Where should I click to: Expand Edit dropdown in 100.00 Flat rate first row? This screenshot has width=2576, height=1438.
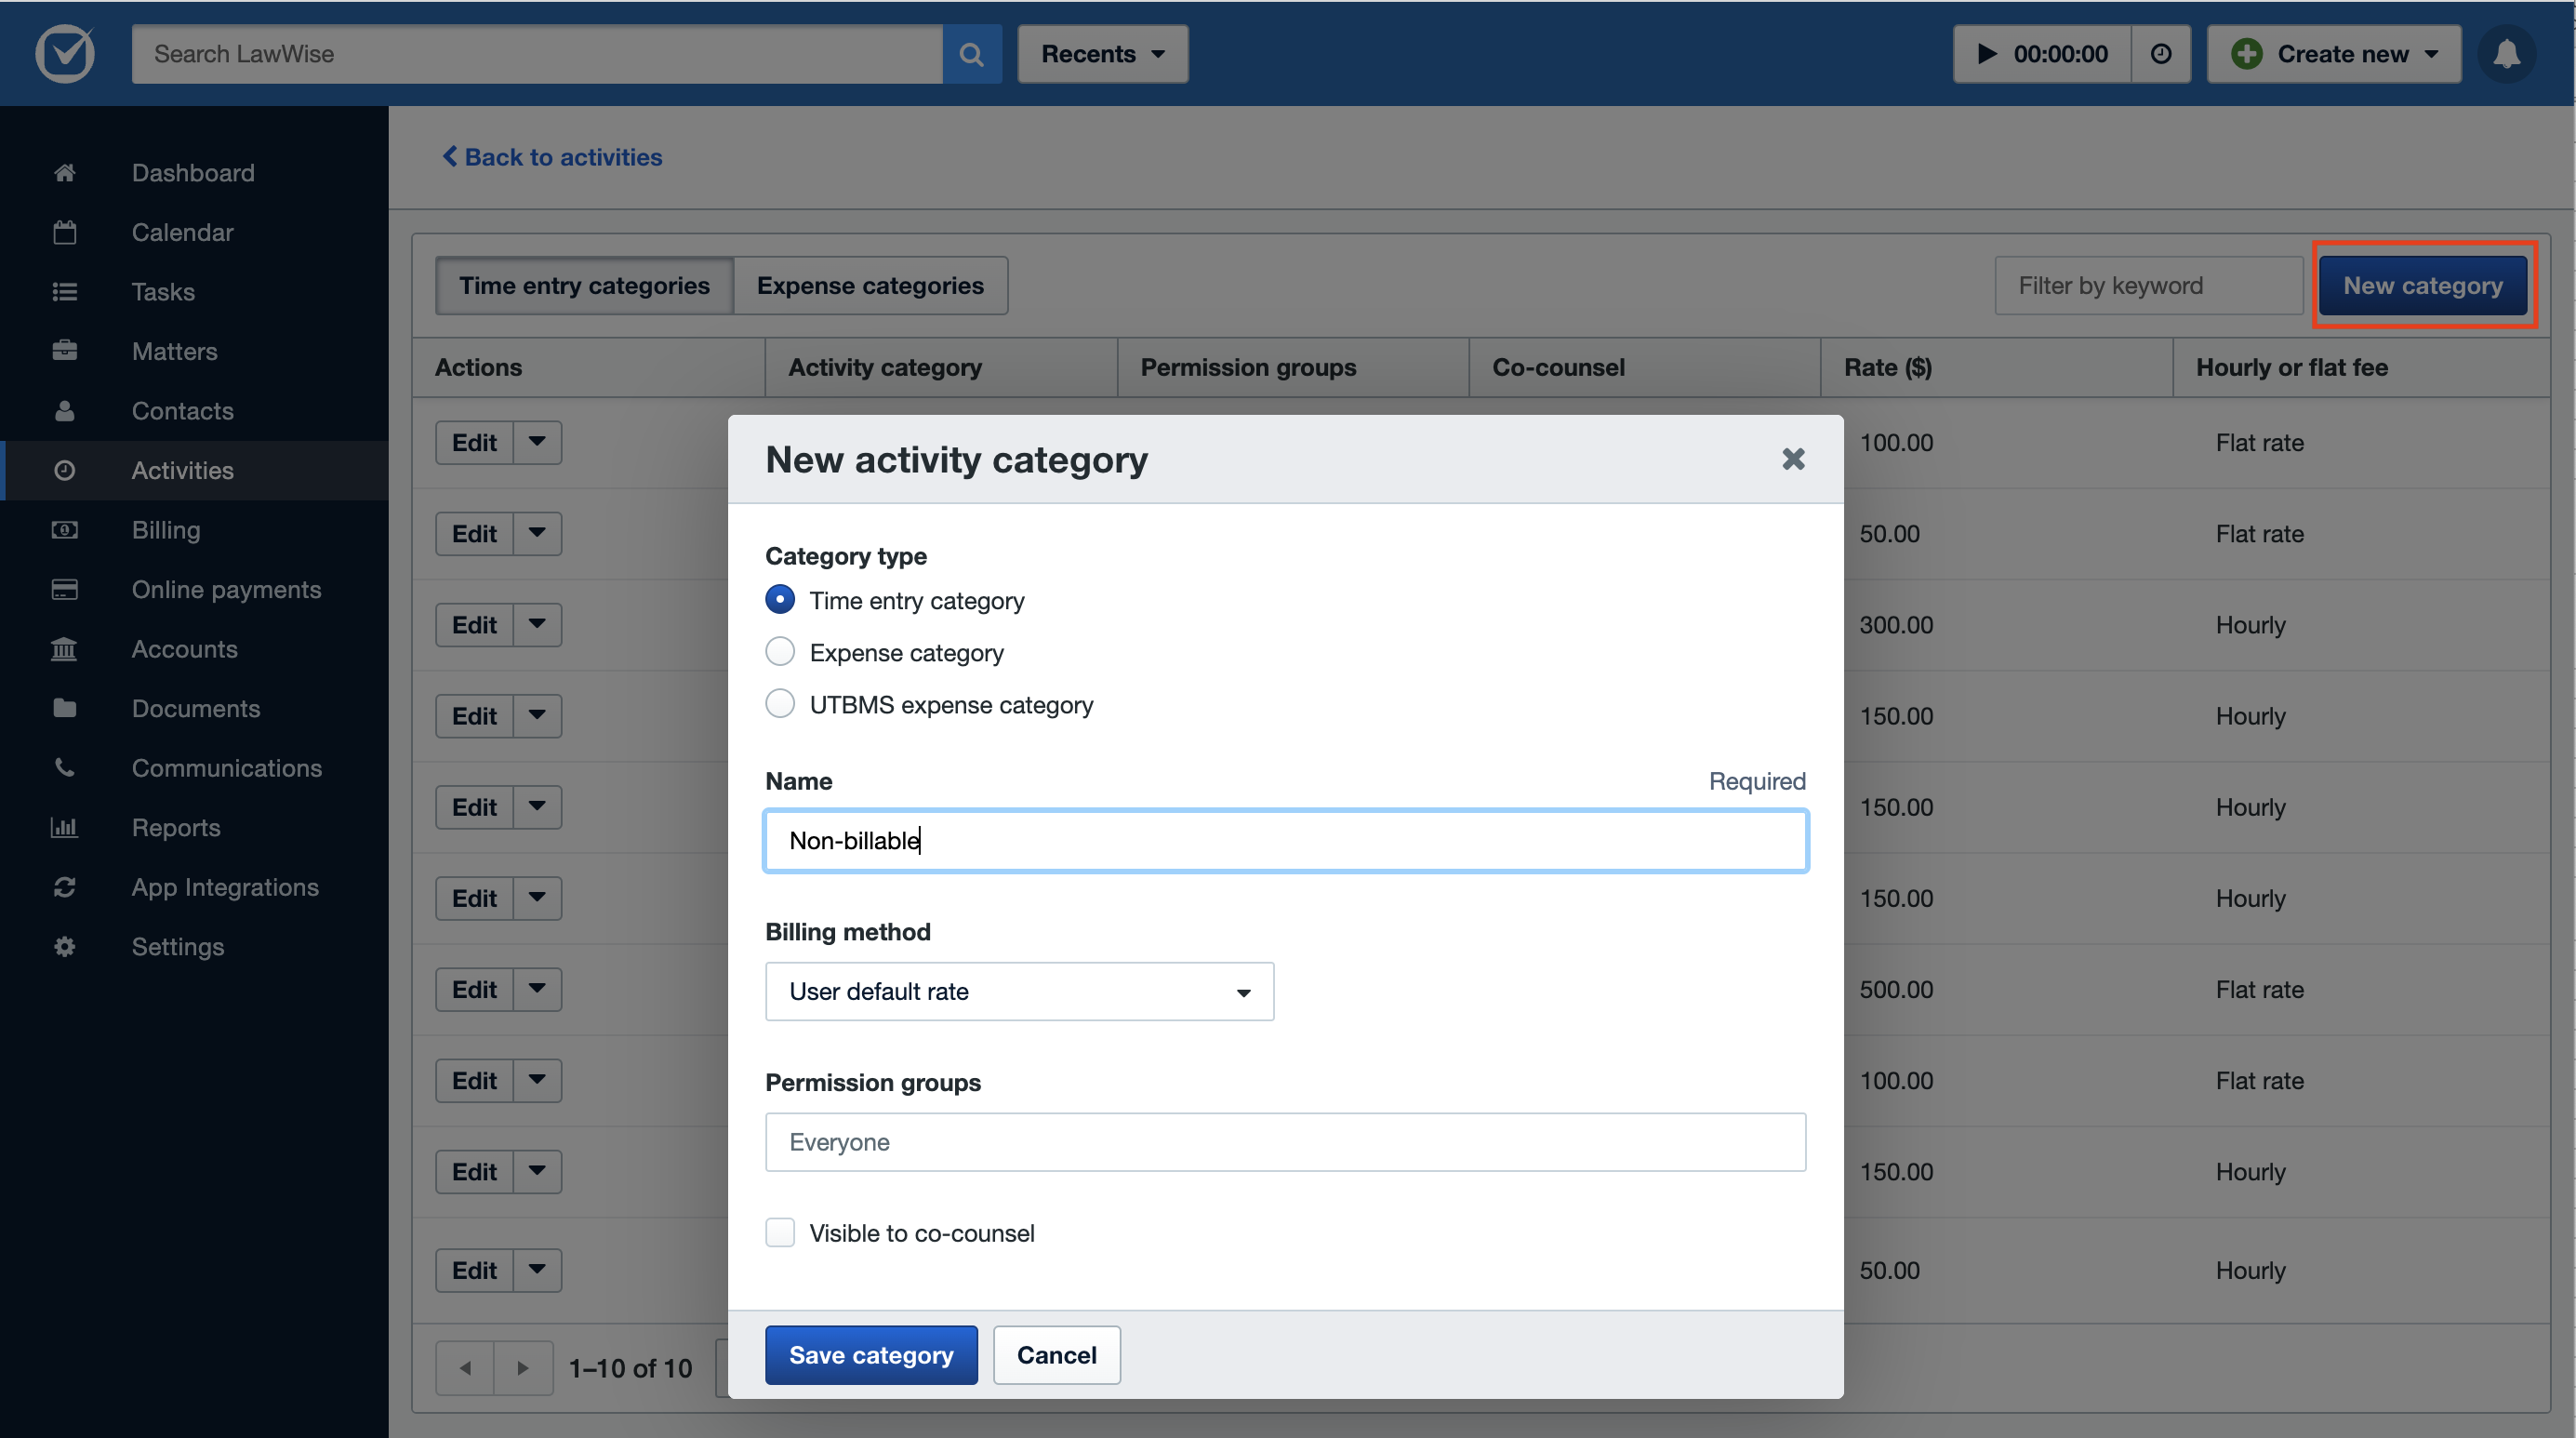537,442
